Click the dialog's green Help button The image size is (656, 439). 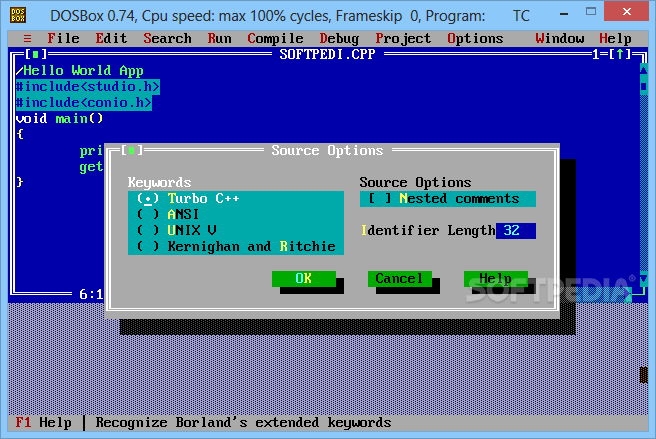[496, 278]
